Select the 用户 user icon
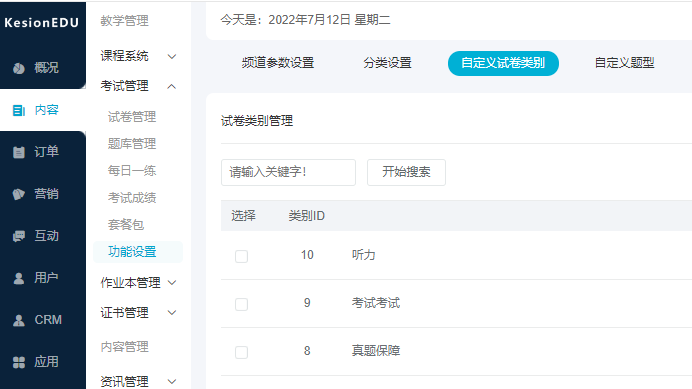The width and height of the screenshot is (692, 389). click(x=19, y=278)
